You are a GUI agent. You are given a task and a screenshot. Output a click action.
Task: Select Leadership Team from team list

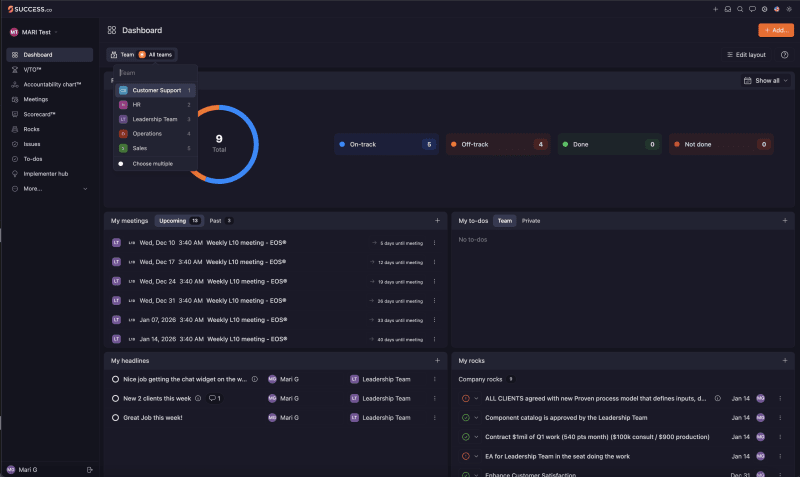point(155,119)
